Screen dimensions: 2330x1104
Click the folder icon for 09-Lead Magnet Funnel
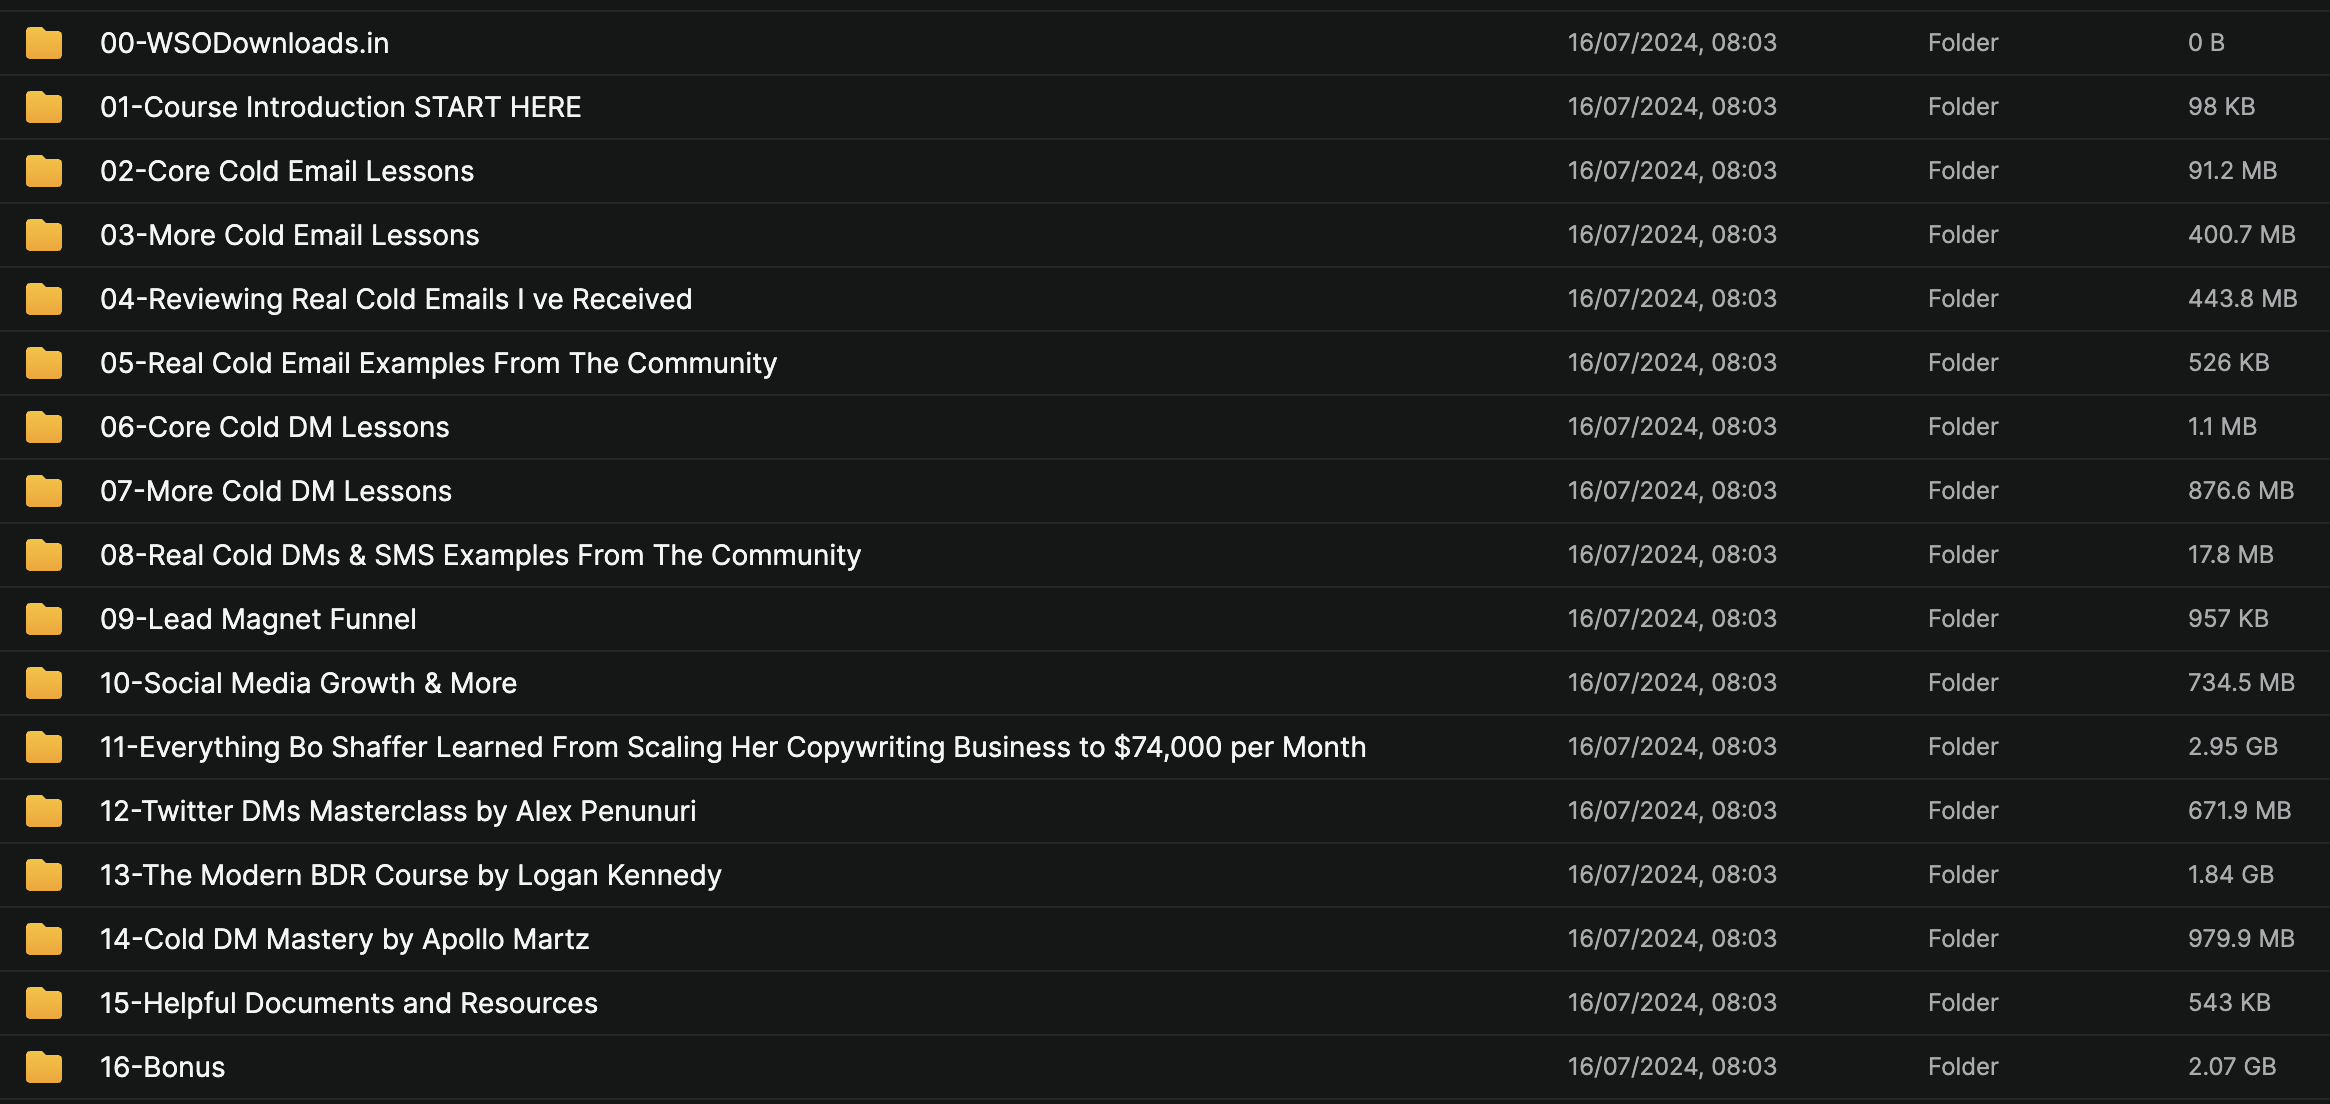coord(44,619)
